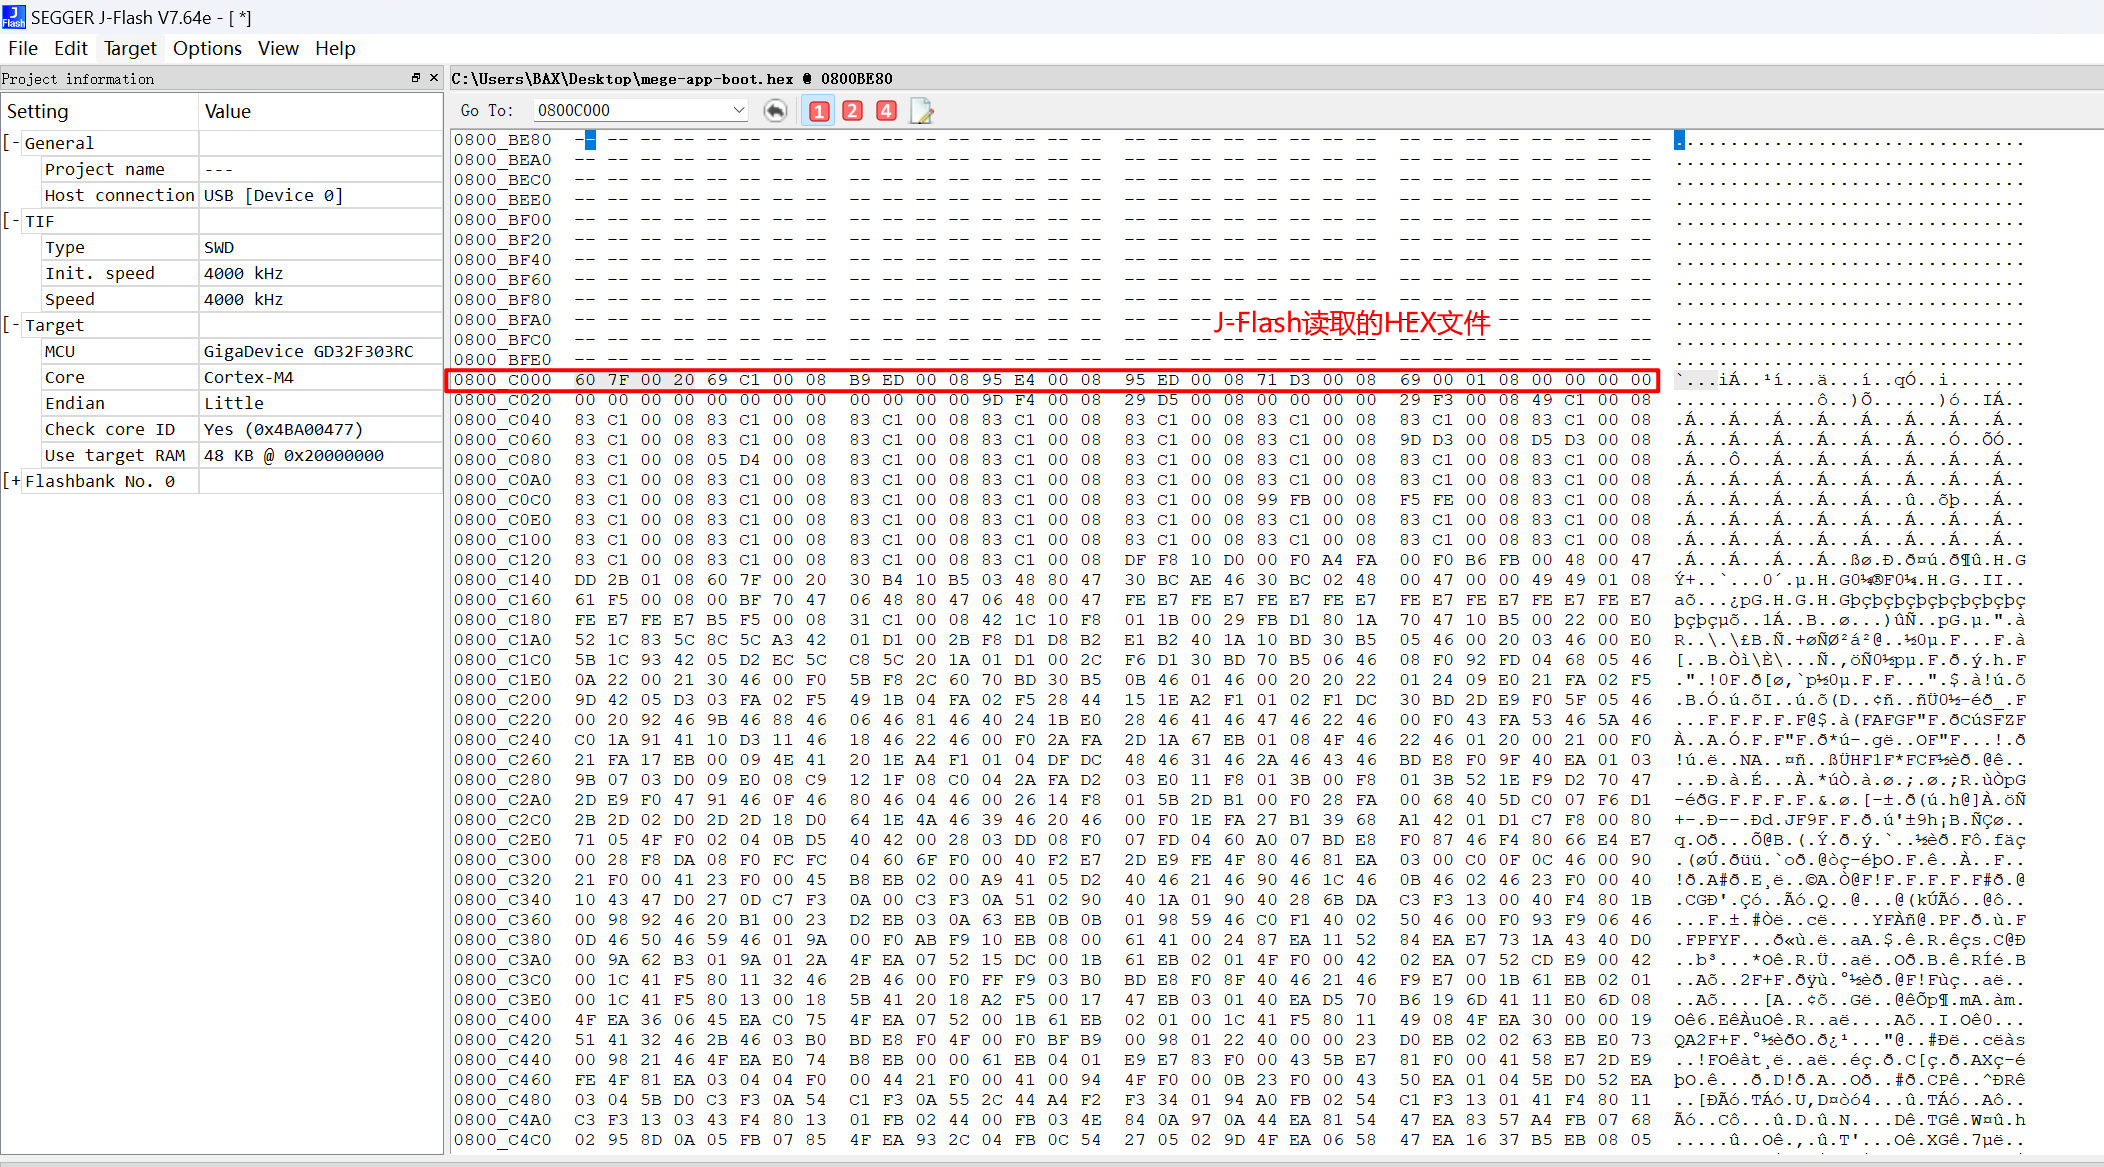This screenshot has width=2104, height=1167.
Task: Click the 48 KB @ 0x20000000 value
Action: click(293, 455)
